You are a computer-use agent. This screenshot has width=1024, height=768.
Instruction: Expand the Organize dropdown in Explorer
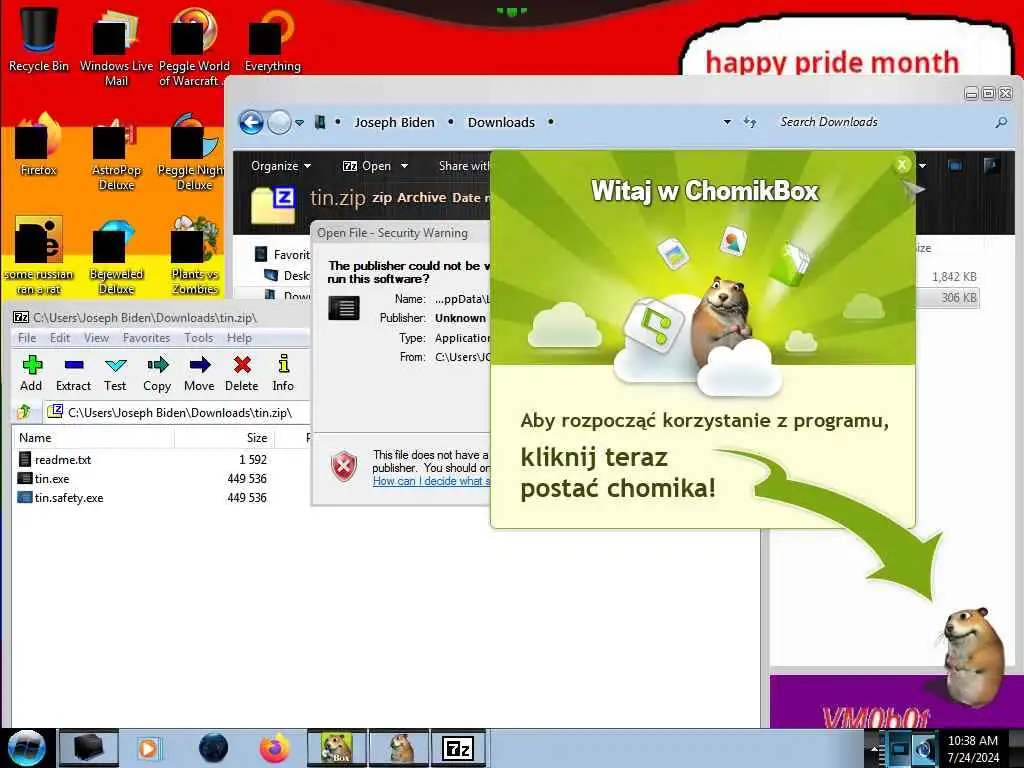(x=281, y=166)
